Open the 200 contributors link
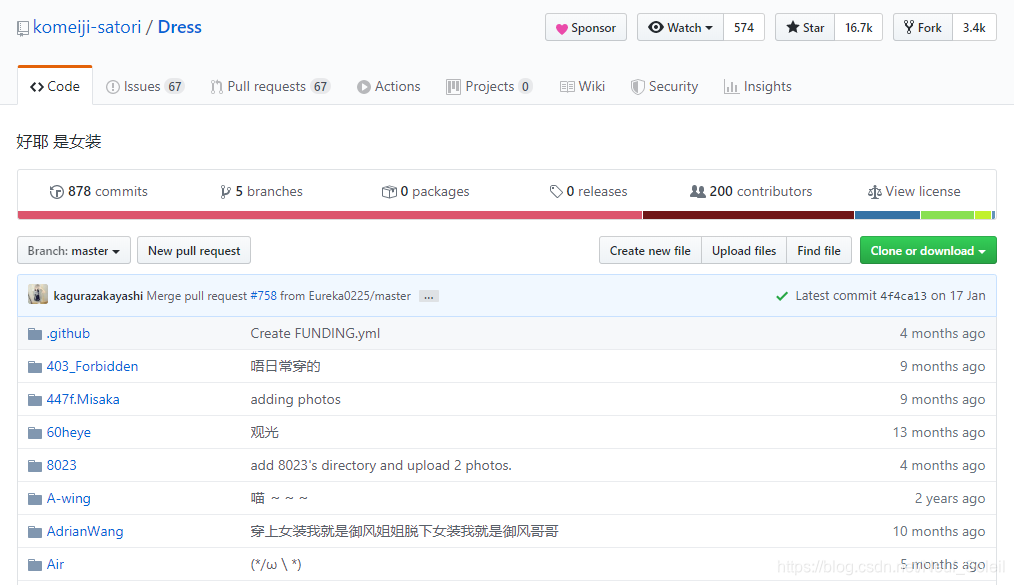The width and height of the screenshot is (1014, 585). [x=751, y=192]
